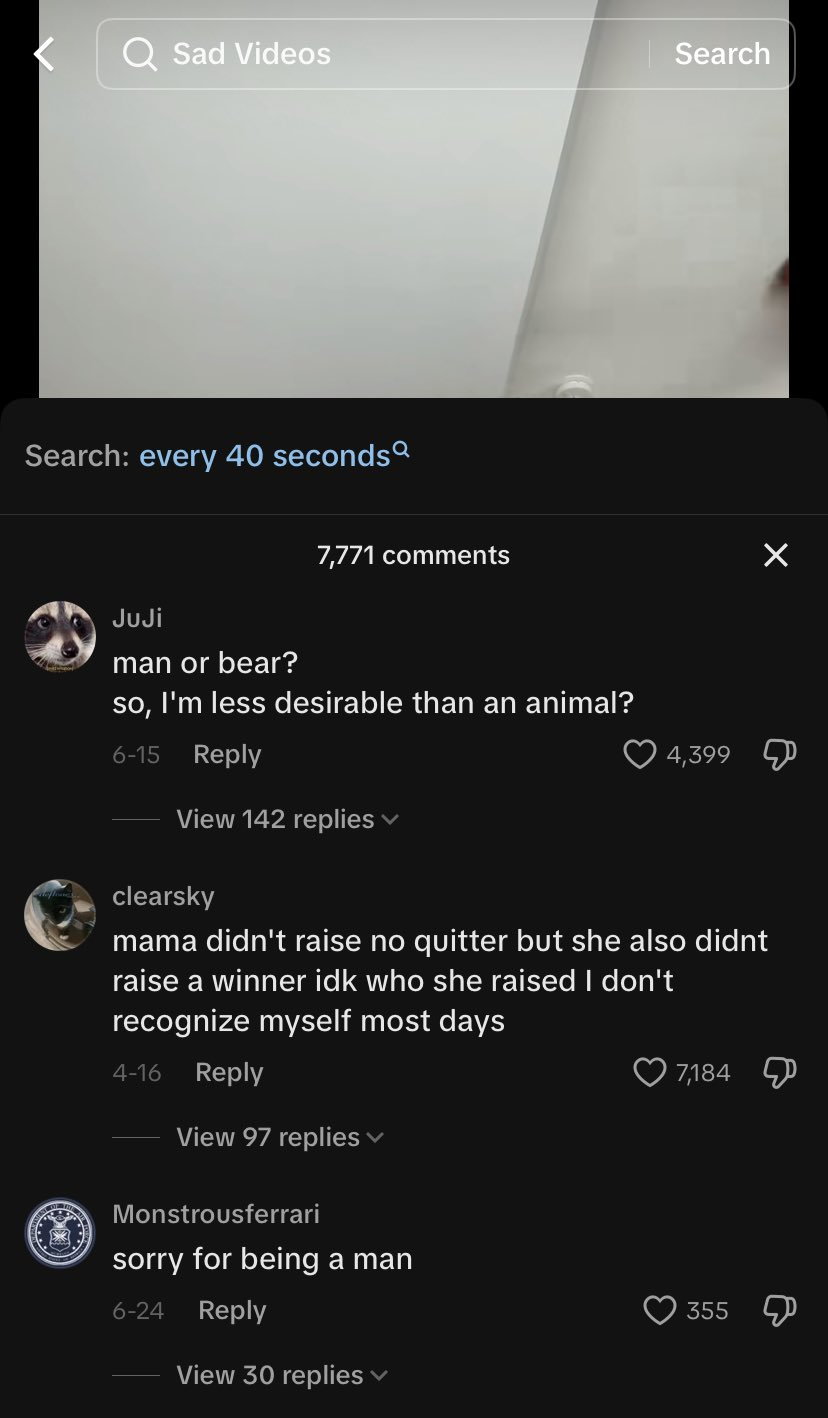Screen dimensions: 828x1418
Task: Dislike JuJi's man or bear comment
Action: click(x=779, y=754)
